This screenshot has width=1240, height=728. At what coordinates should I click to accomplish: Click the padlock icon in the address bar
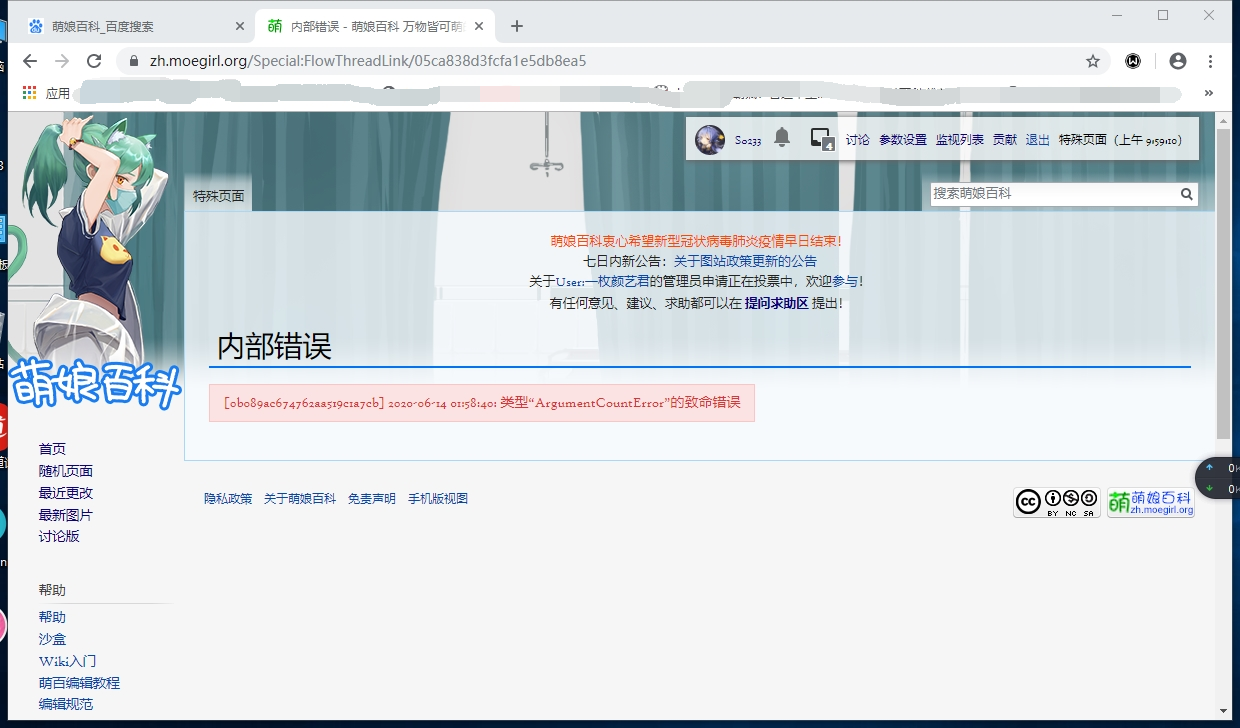tap(133, 60)
